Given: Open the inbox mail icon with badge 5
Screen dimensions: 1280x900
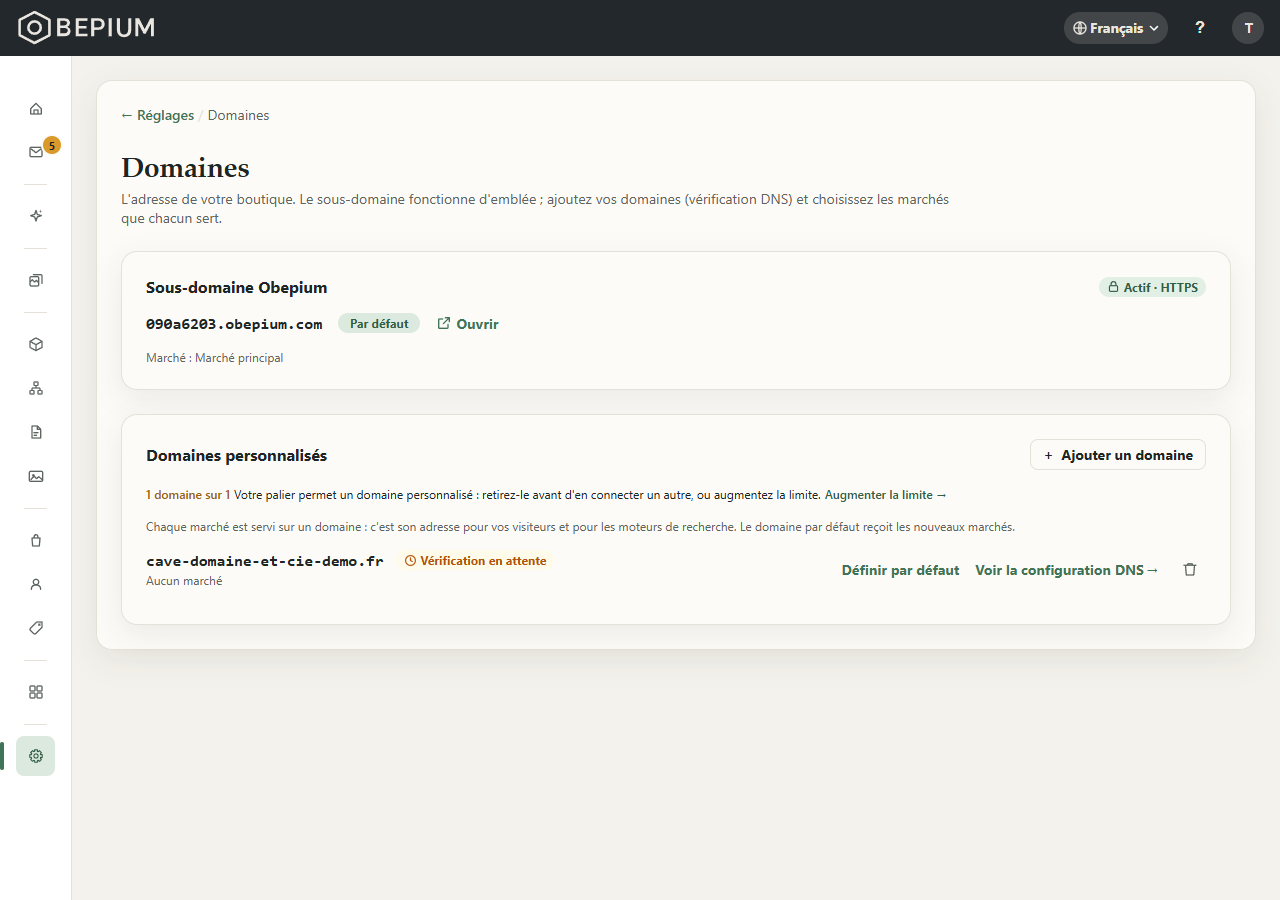Looking at the screenshot, I should coord(36,152).
